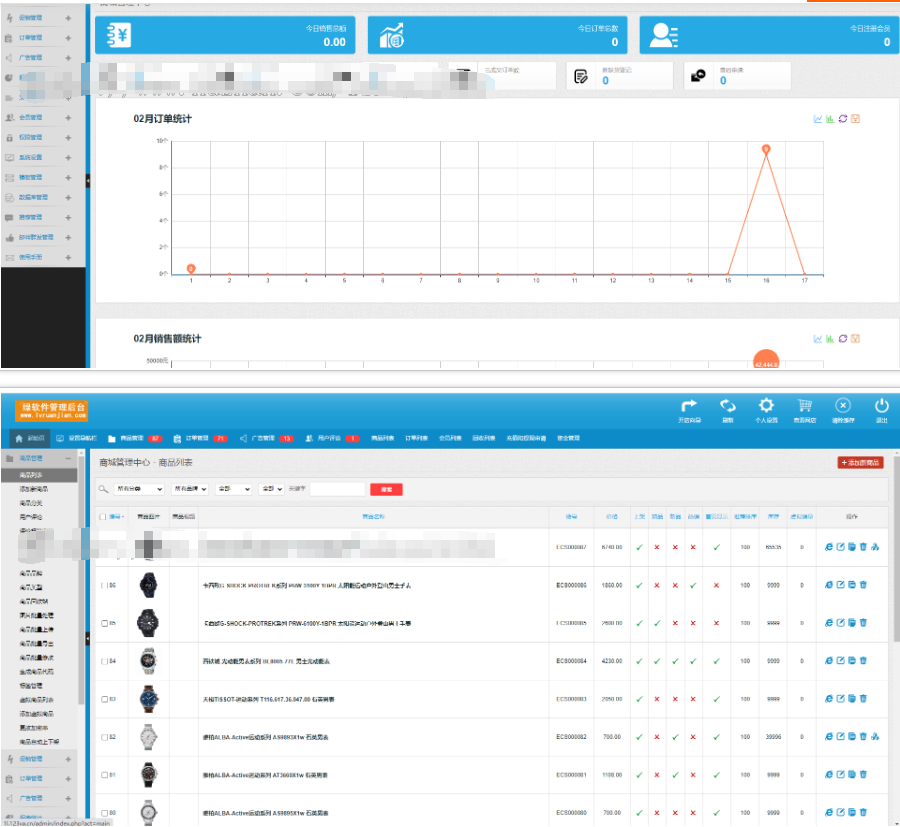
Task: Open personal settings gear icon
Action: (x=766, y=409)
